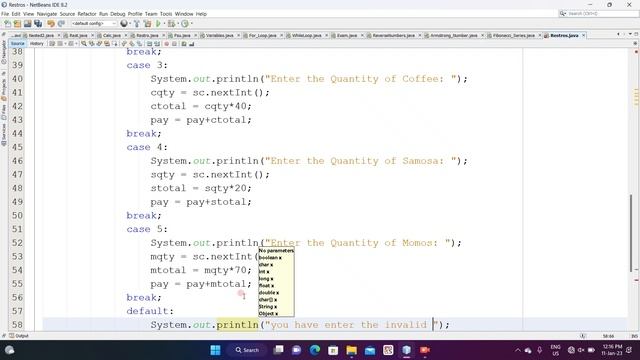Open the Debug menu

click(x=118, y=14)
